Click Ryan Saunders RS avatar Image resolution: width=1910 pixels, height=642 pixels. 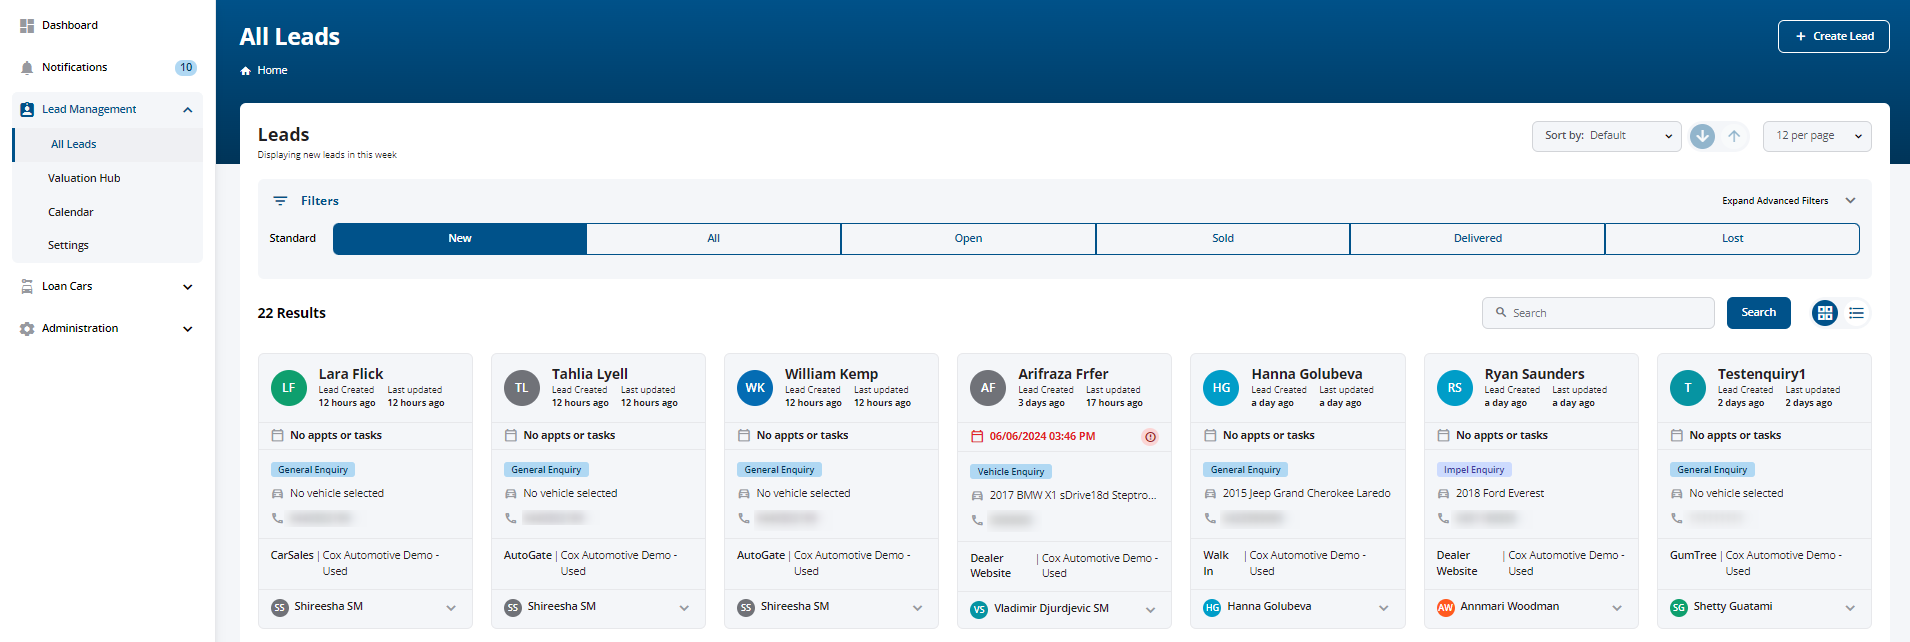click(1455, 388)
